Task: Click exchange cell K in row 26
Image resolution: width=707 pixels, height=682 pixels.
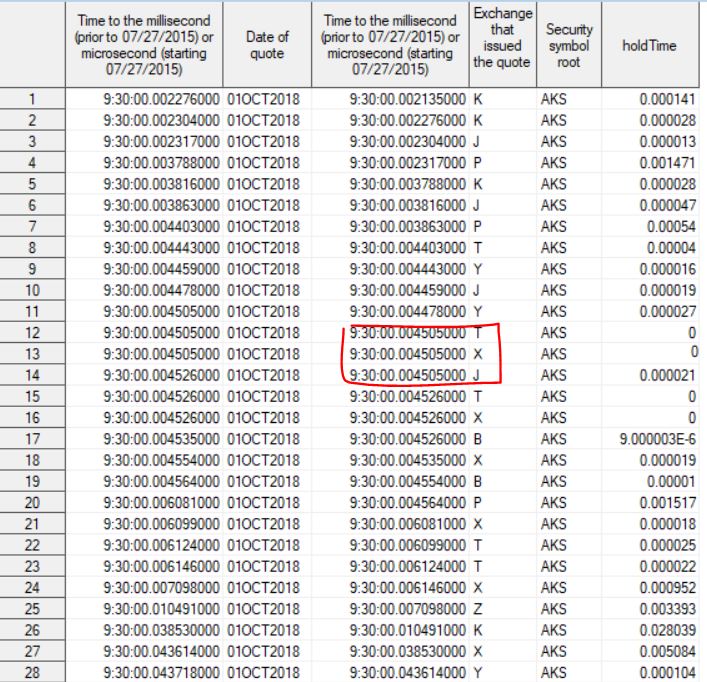Action: 478,630
